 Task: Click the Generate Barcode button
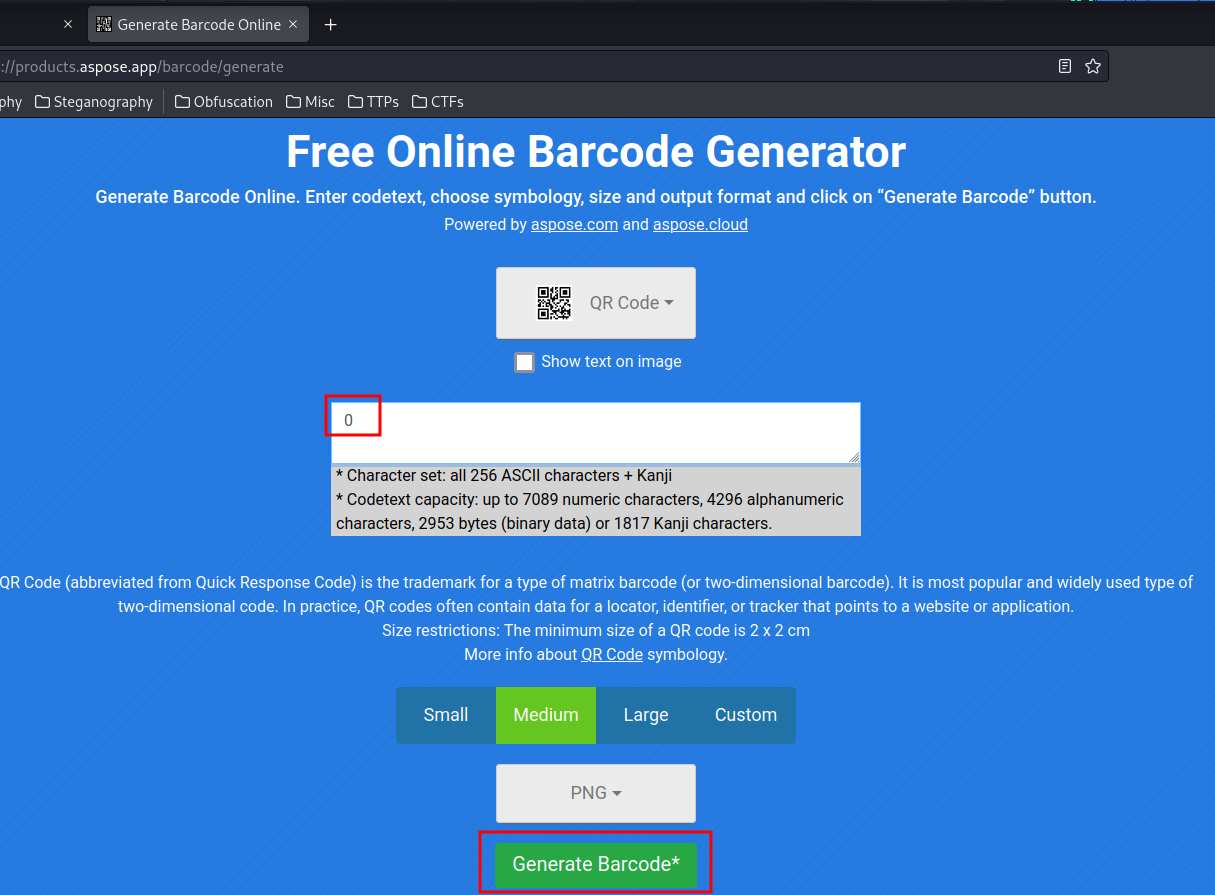pyautogui.click(x=596, y=864)
